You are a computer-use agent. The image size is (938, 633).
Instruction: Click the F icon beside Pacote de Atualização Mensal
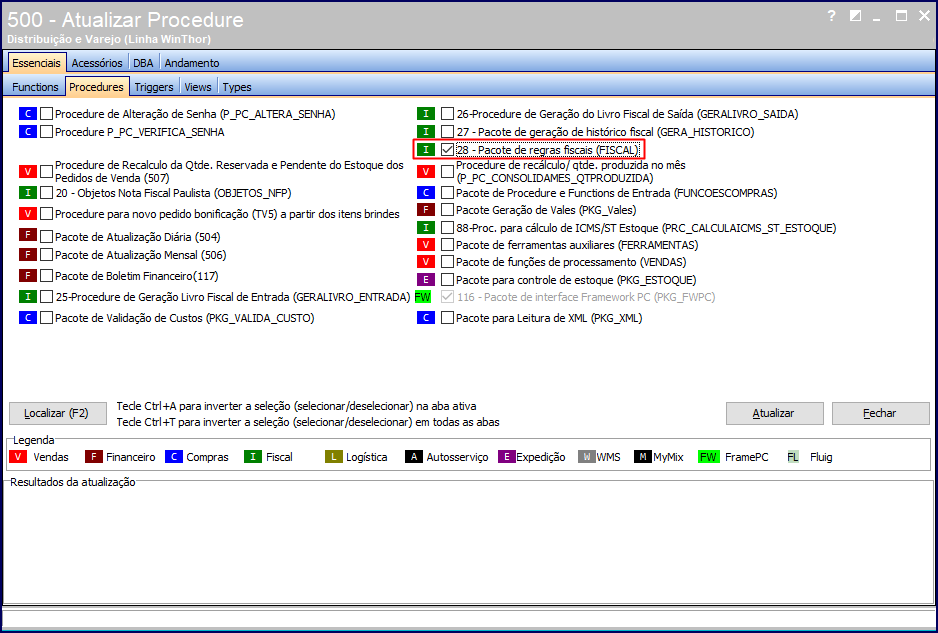click(x=28, y=255)
